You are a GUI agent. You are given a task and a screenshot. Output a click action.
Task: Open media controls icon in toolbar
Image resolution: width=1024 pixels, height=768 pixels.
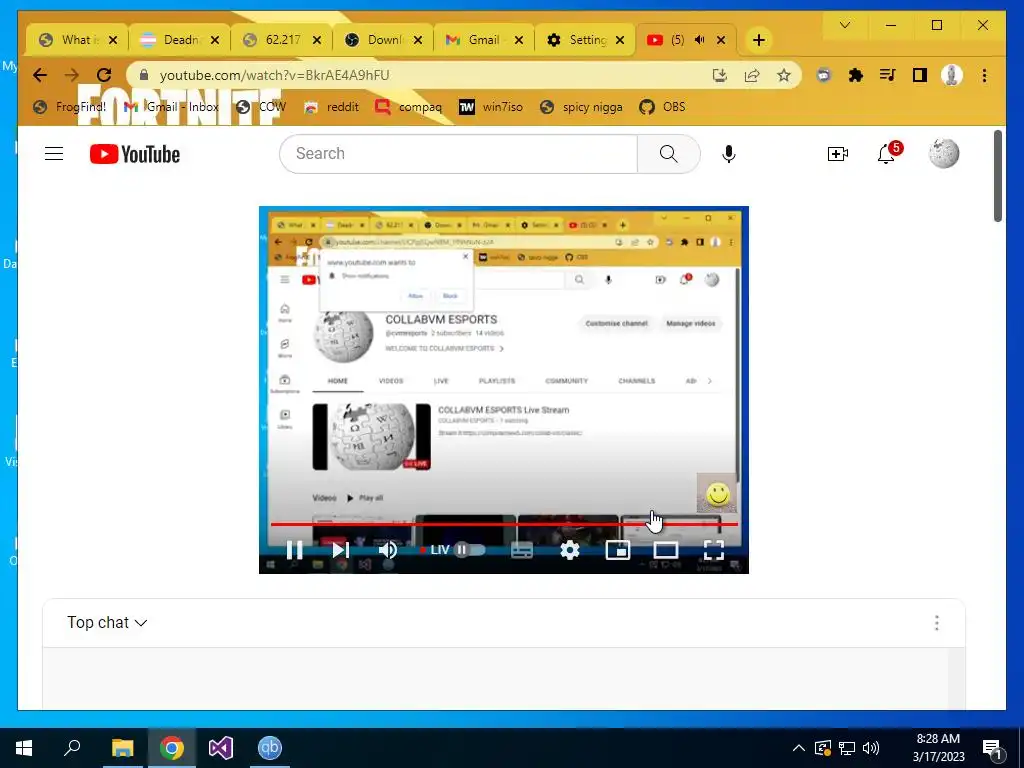coord(888,76)
